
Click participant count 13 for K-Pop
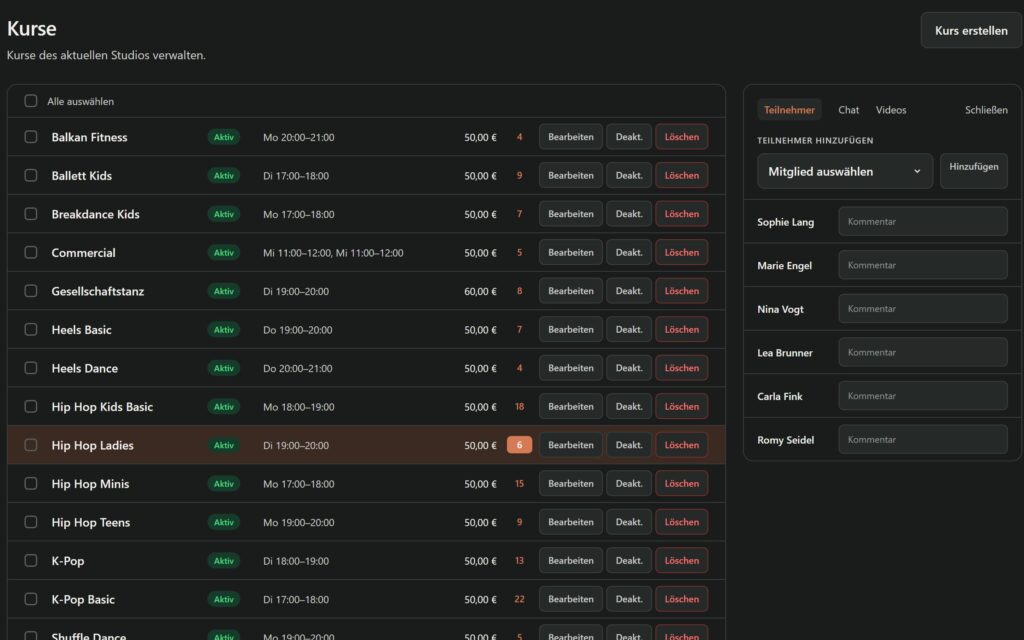point(519,560)
